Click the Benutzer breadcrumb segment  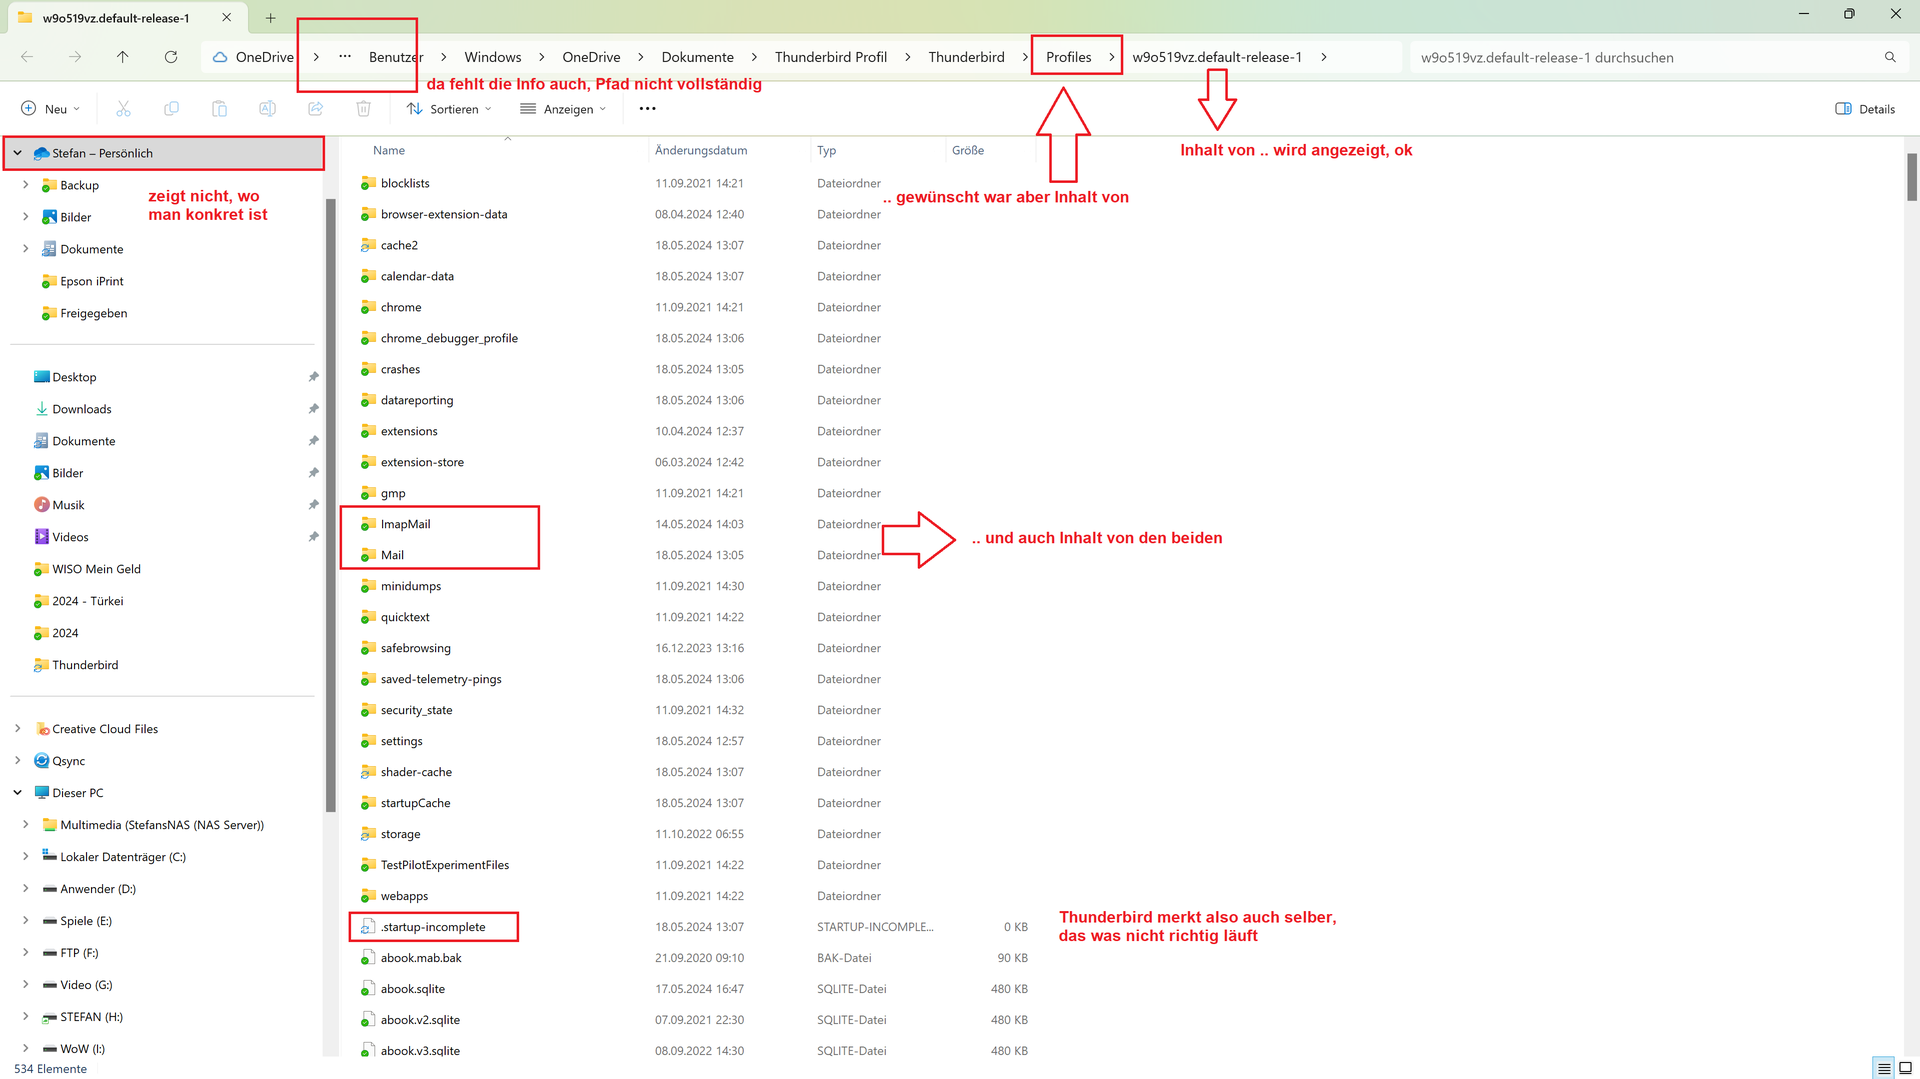(396, 57)
